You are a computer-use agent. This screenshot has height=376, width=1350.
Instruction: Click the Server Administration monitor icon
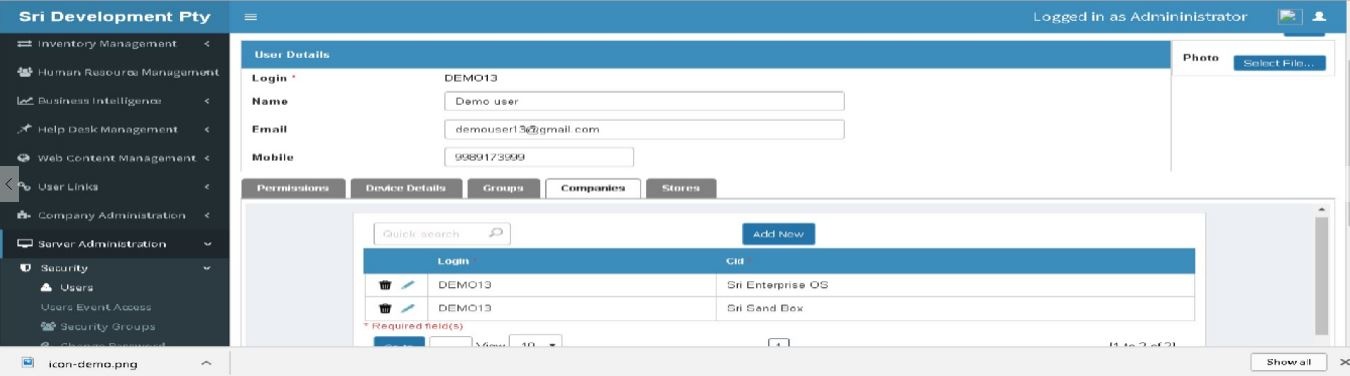click(24, 244)
